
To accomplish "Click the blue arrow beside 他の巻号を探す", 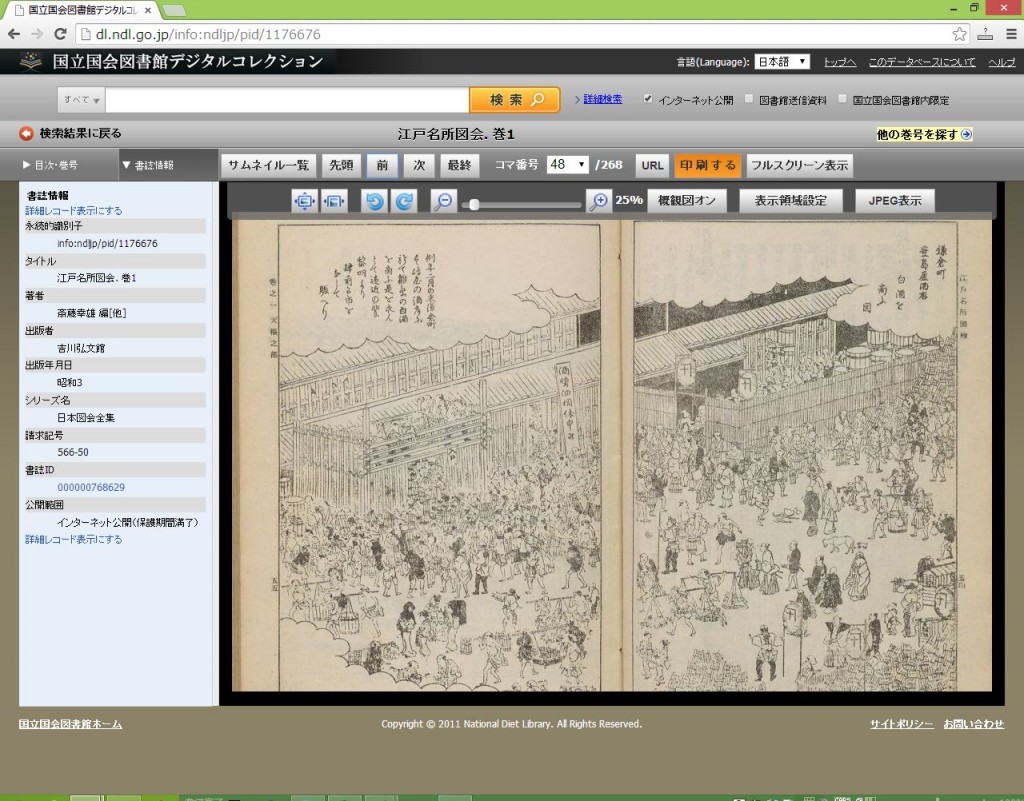I will click(x=967, y=134).
